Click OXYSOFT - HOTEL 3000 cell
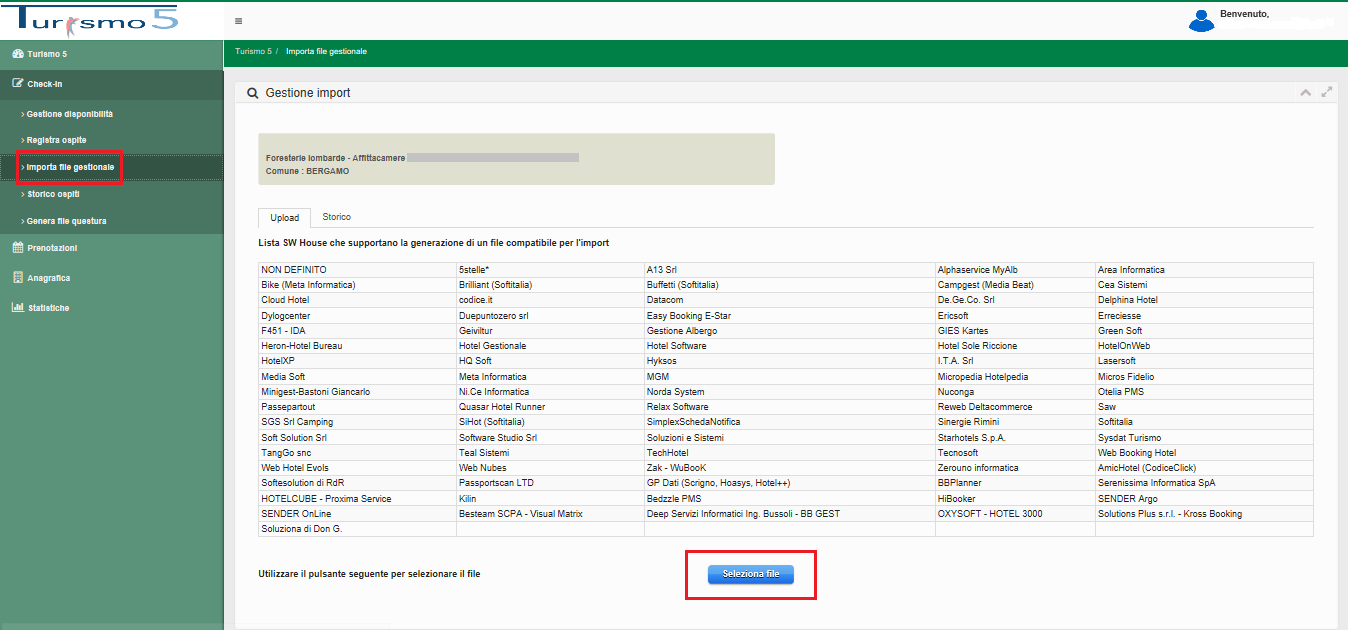This screenshot has width=1348, height=630. (1015, 514)
